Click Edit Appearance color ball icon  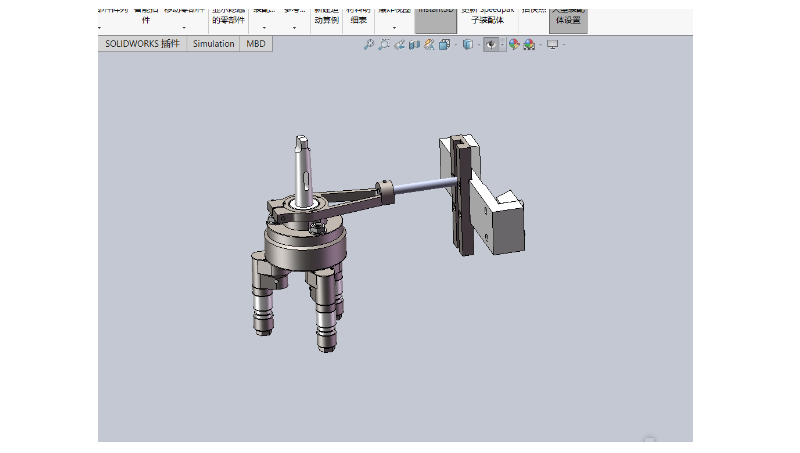[x=514, y=45]
